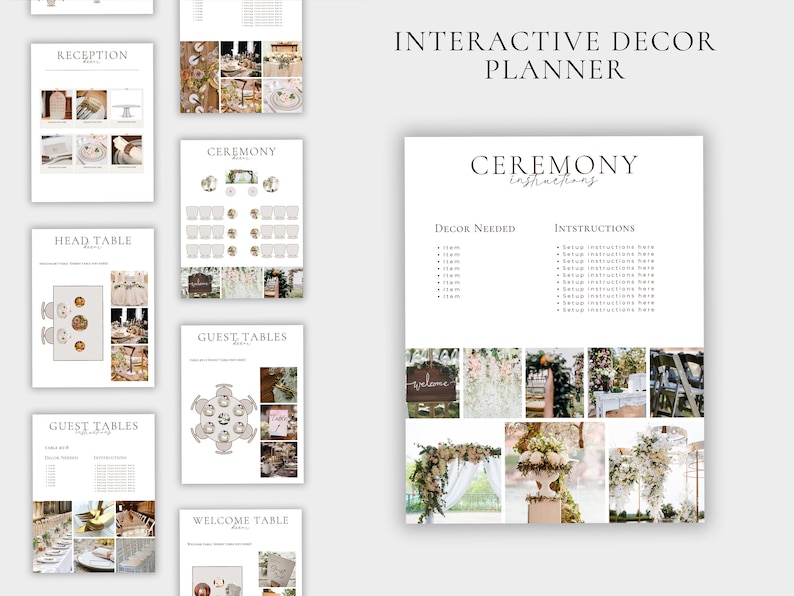This screenshot has height=596, width=794.
Task: Click the ceremony arch in seating diagram
Action: (242, 177)
